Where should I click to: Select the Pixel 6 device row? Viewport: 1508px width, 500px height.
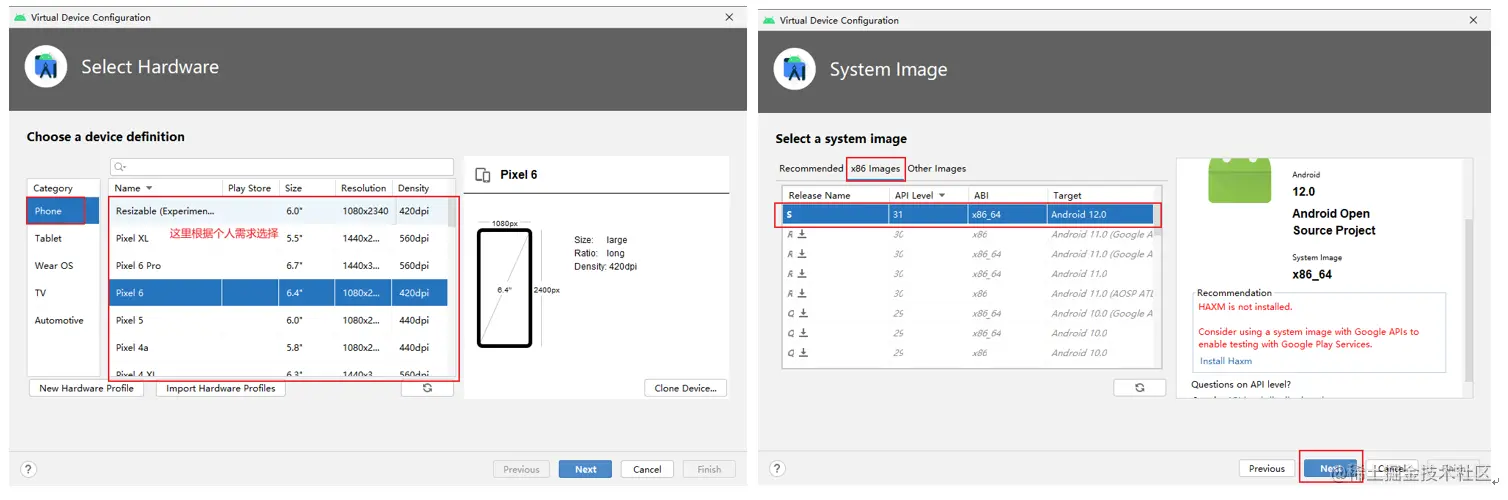pyautogui.click(x=278, y=293)
